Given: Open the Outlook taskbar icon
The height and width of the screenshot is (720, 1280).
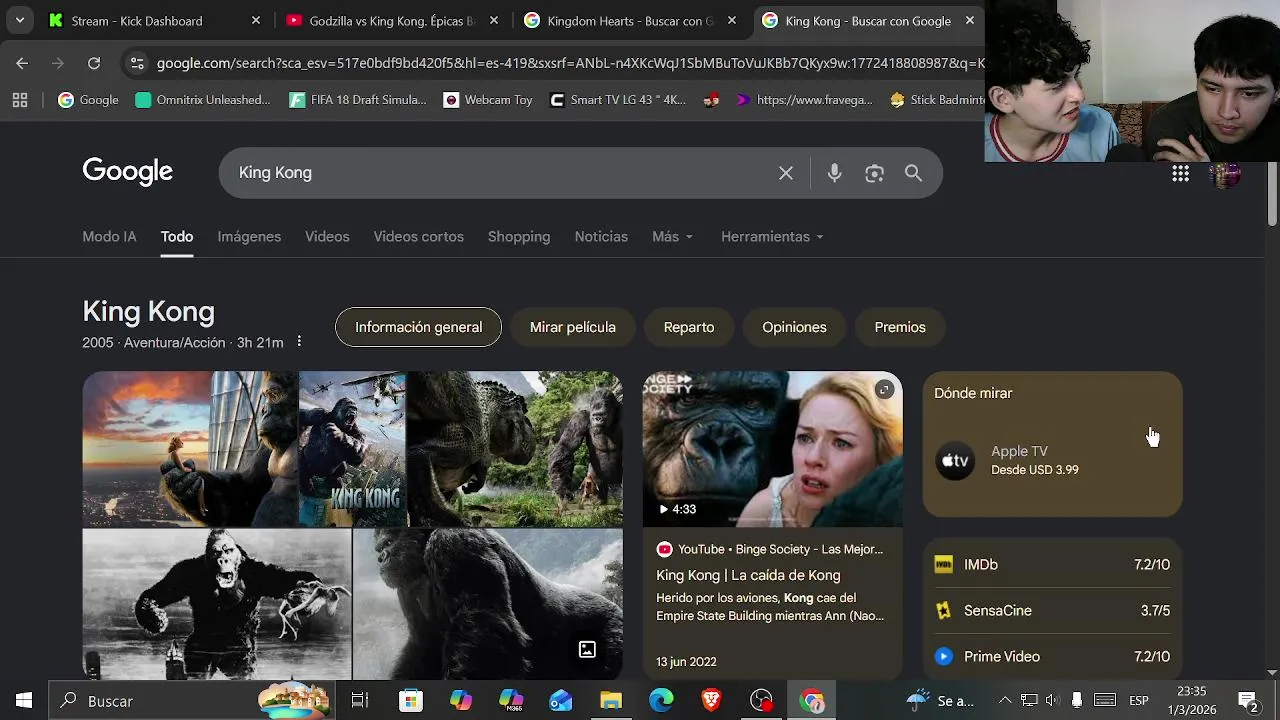Looking at the screenshot, I should pyautogui.click(x=561, y=701).
